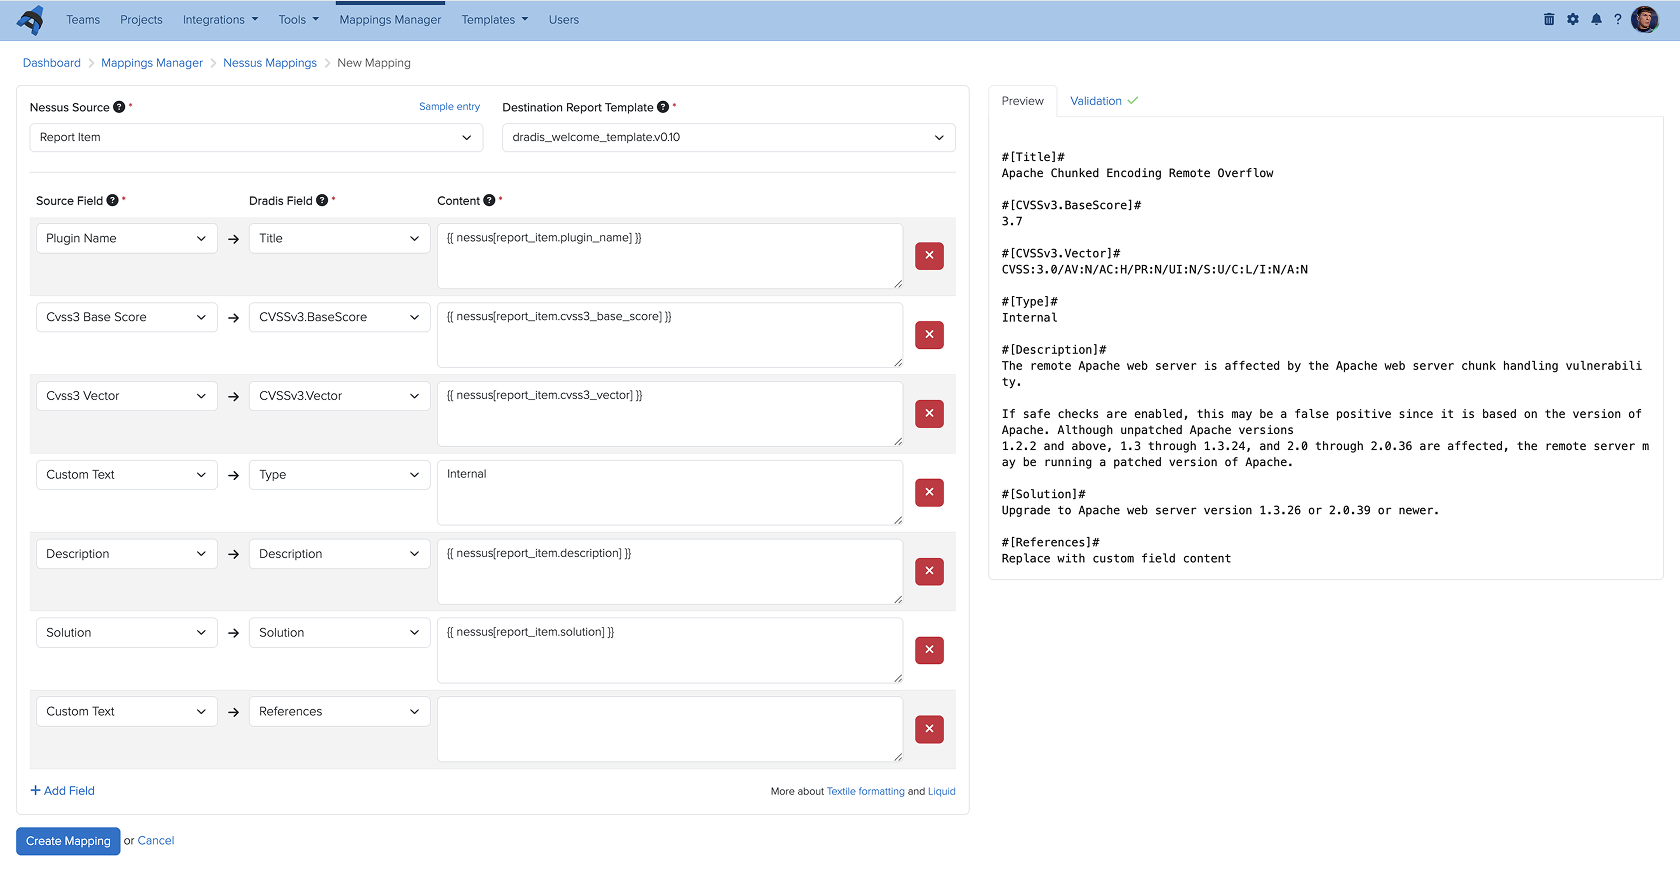Open the Custom Text source dropdown for References
This screenshot has height=879, width=1680.
coord(126,712)
